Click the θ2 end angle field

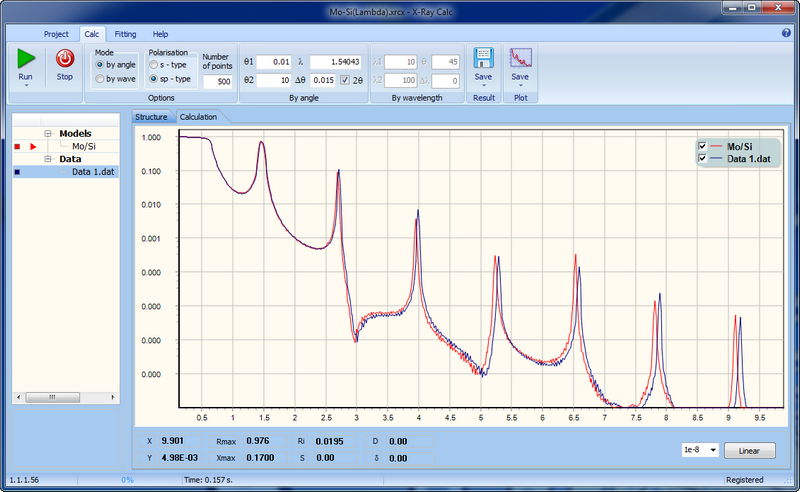pyautogui.click(x=273, y=80)
